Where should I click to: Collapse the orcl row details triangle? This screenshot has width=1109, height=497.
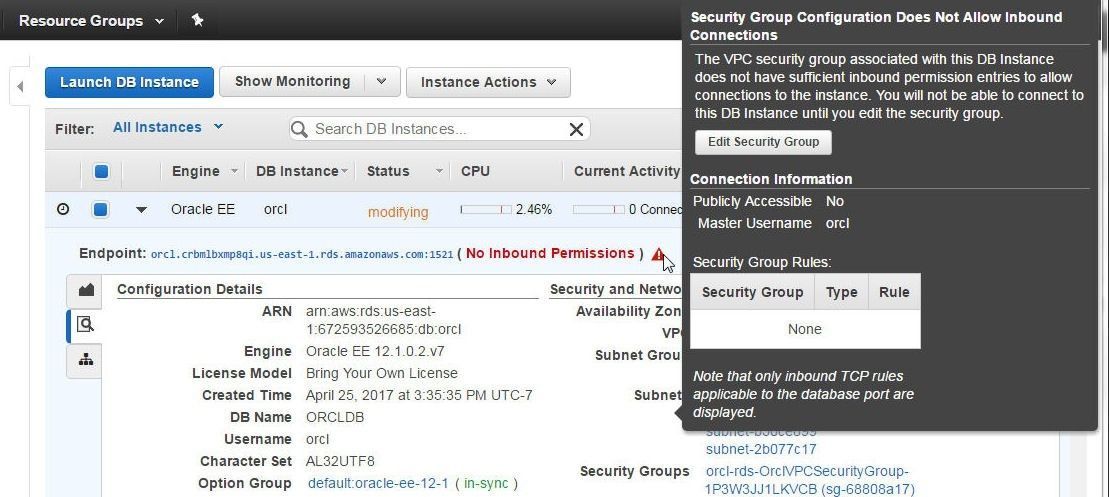pos(141,210)
